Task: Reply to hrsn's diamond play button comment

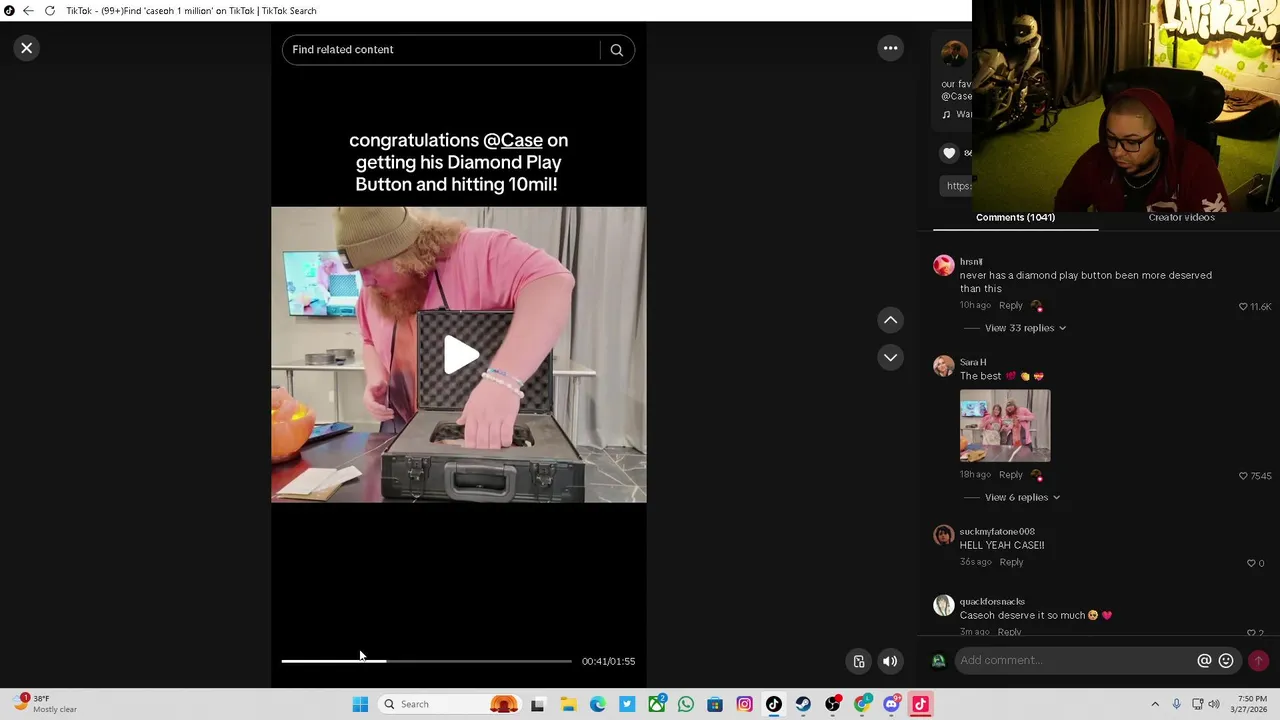Action: [x=1010, y=305]
